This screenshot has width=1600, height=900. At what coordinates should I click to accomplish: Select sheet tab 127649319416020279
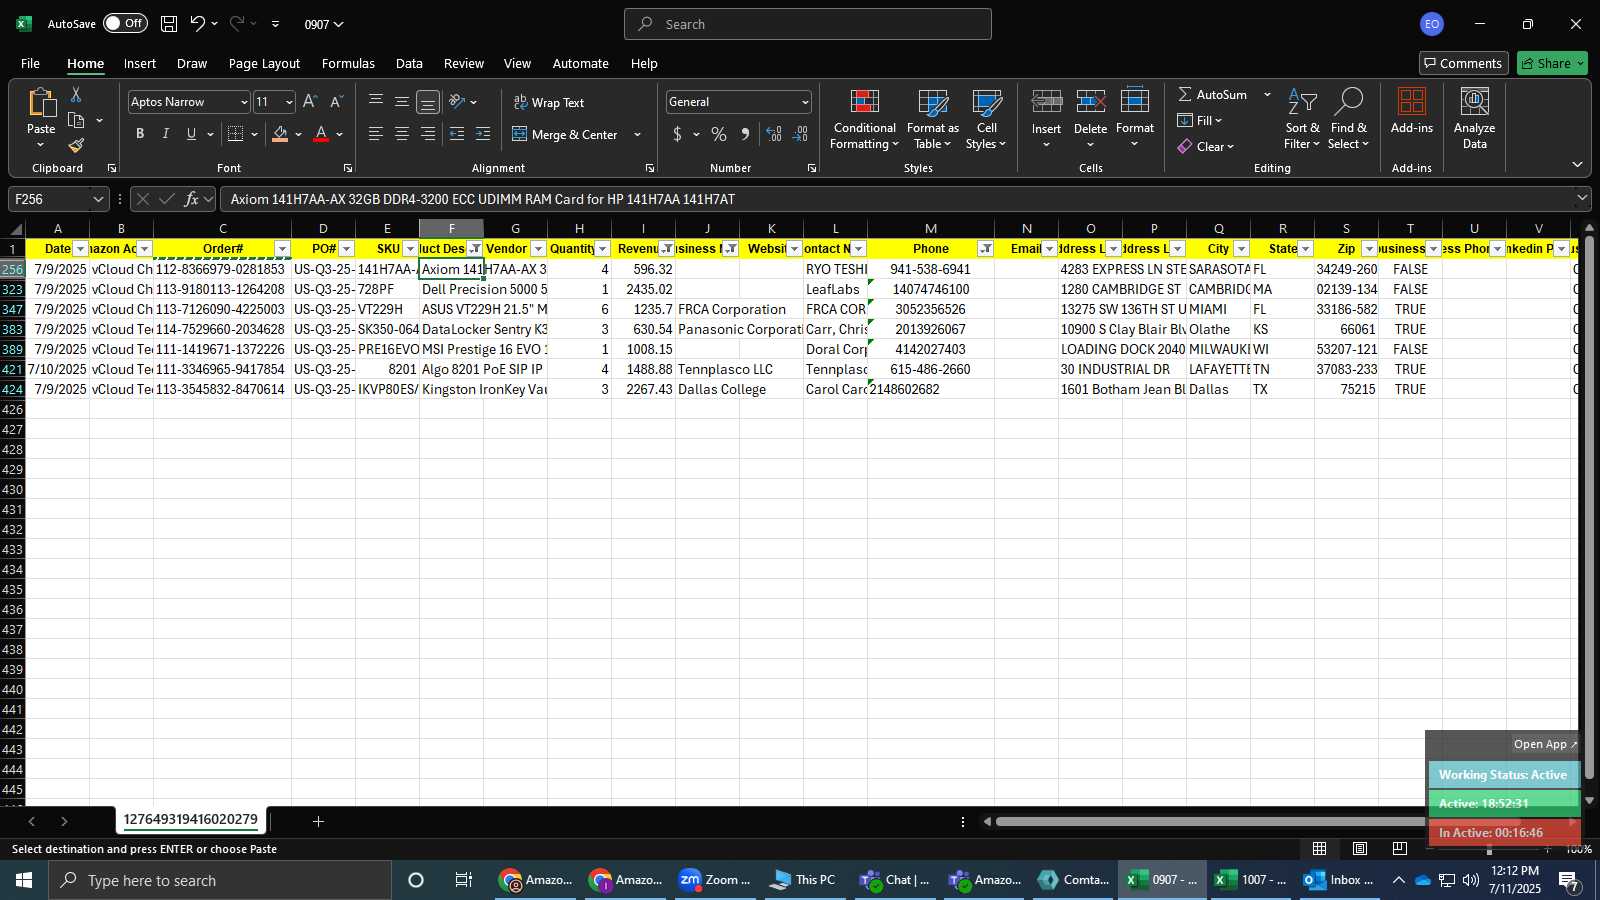coord(190,820)
